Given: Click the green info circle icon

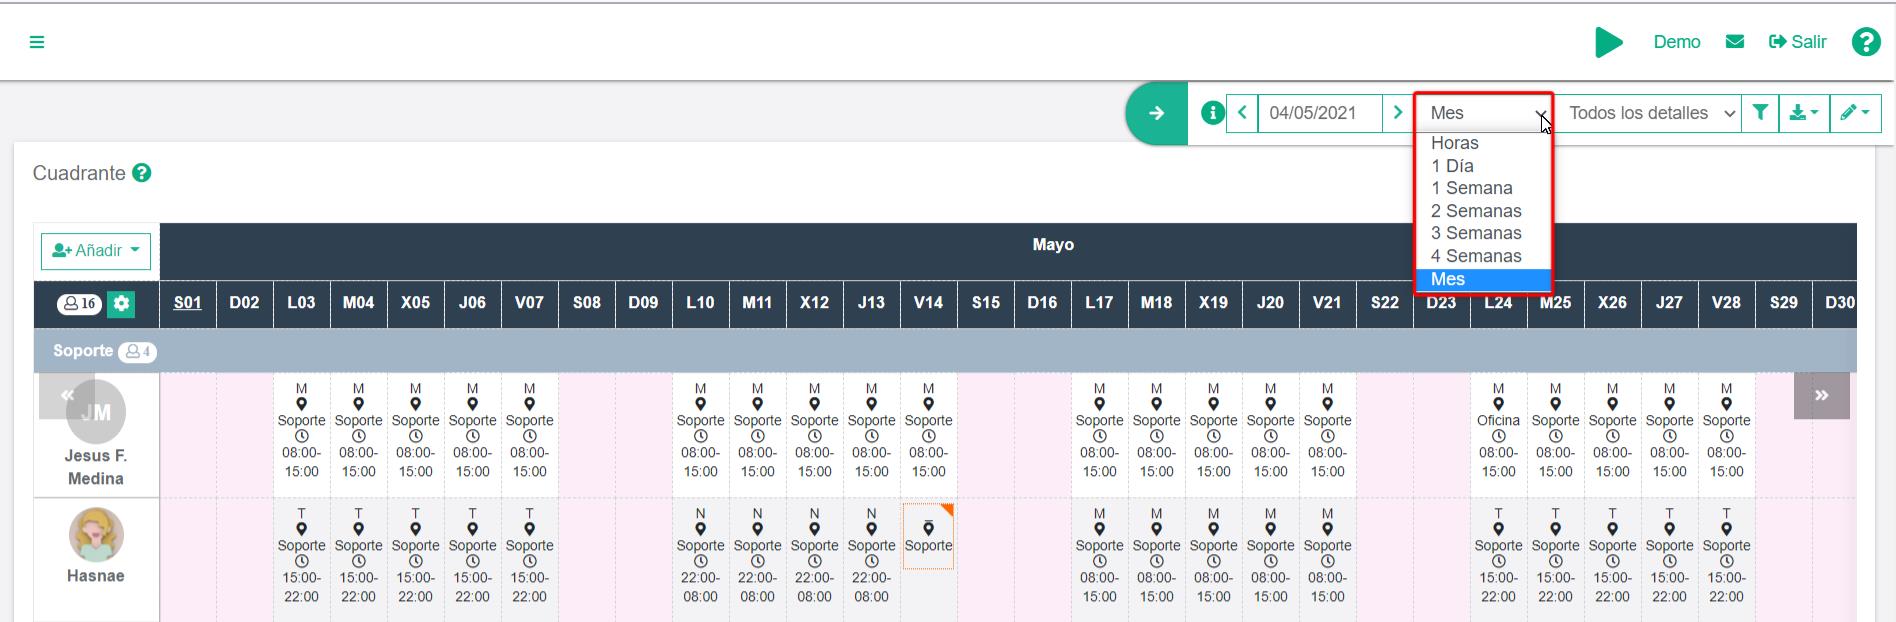Looking at the screenshot, I should [x=1212, y=113].
